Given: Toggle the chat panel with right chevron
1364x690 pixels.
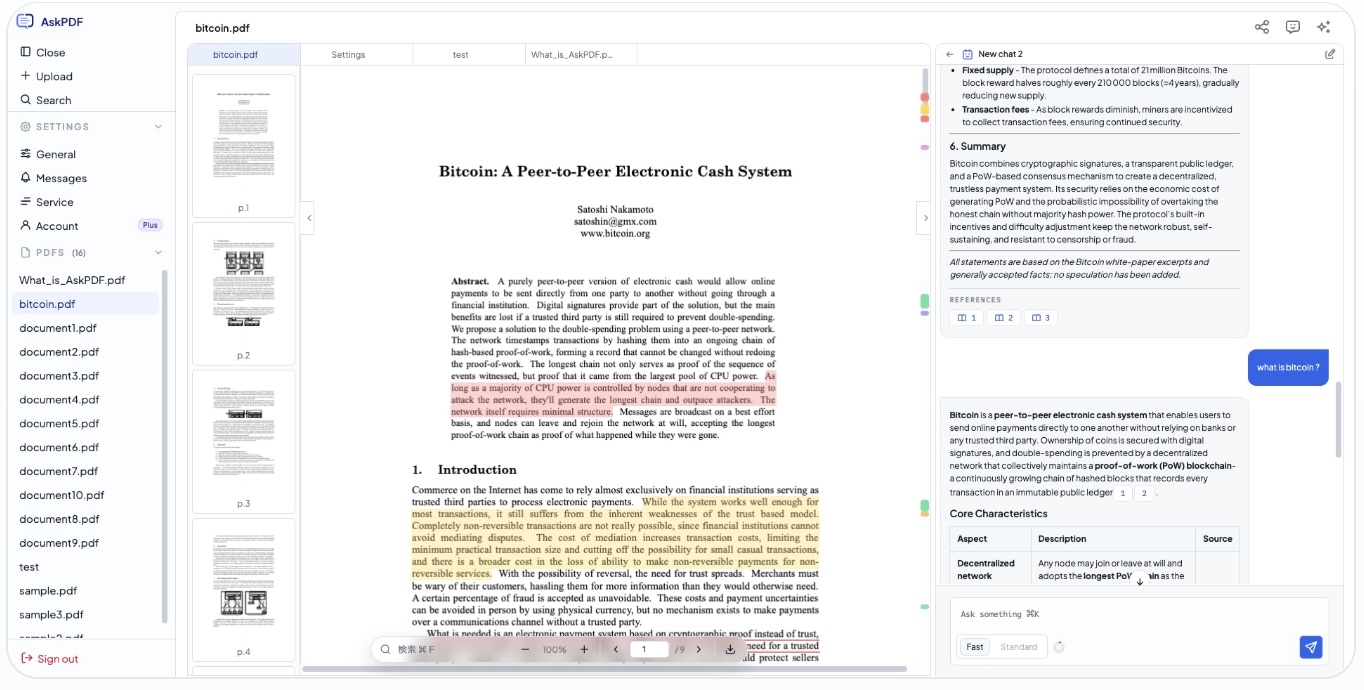Looking at the screenshot, I should tap(924, 218).
